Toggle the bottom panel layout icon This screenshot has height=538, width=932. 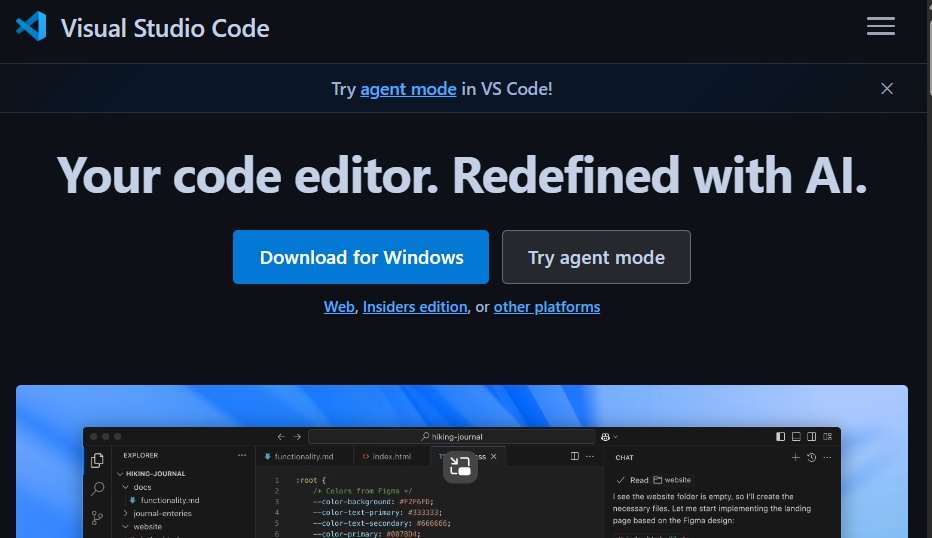[x=796, y=436]
